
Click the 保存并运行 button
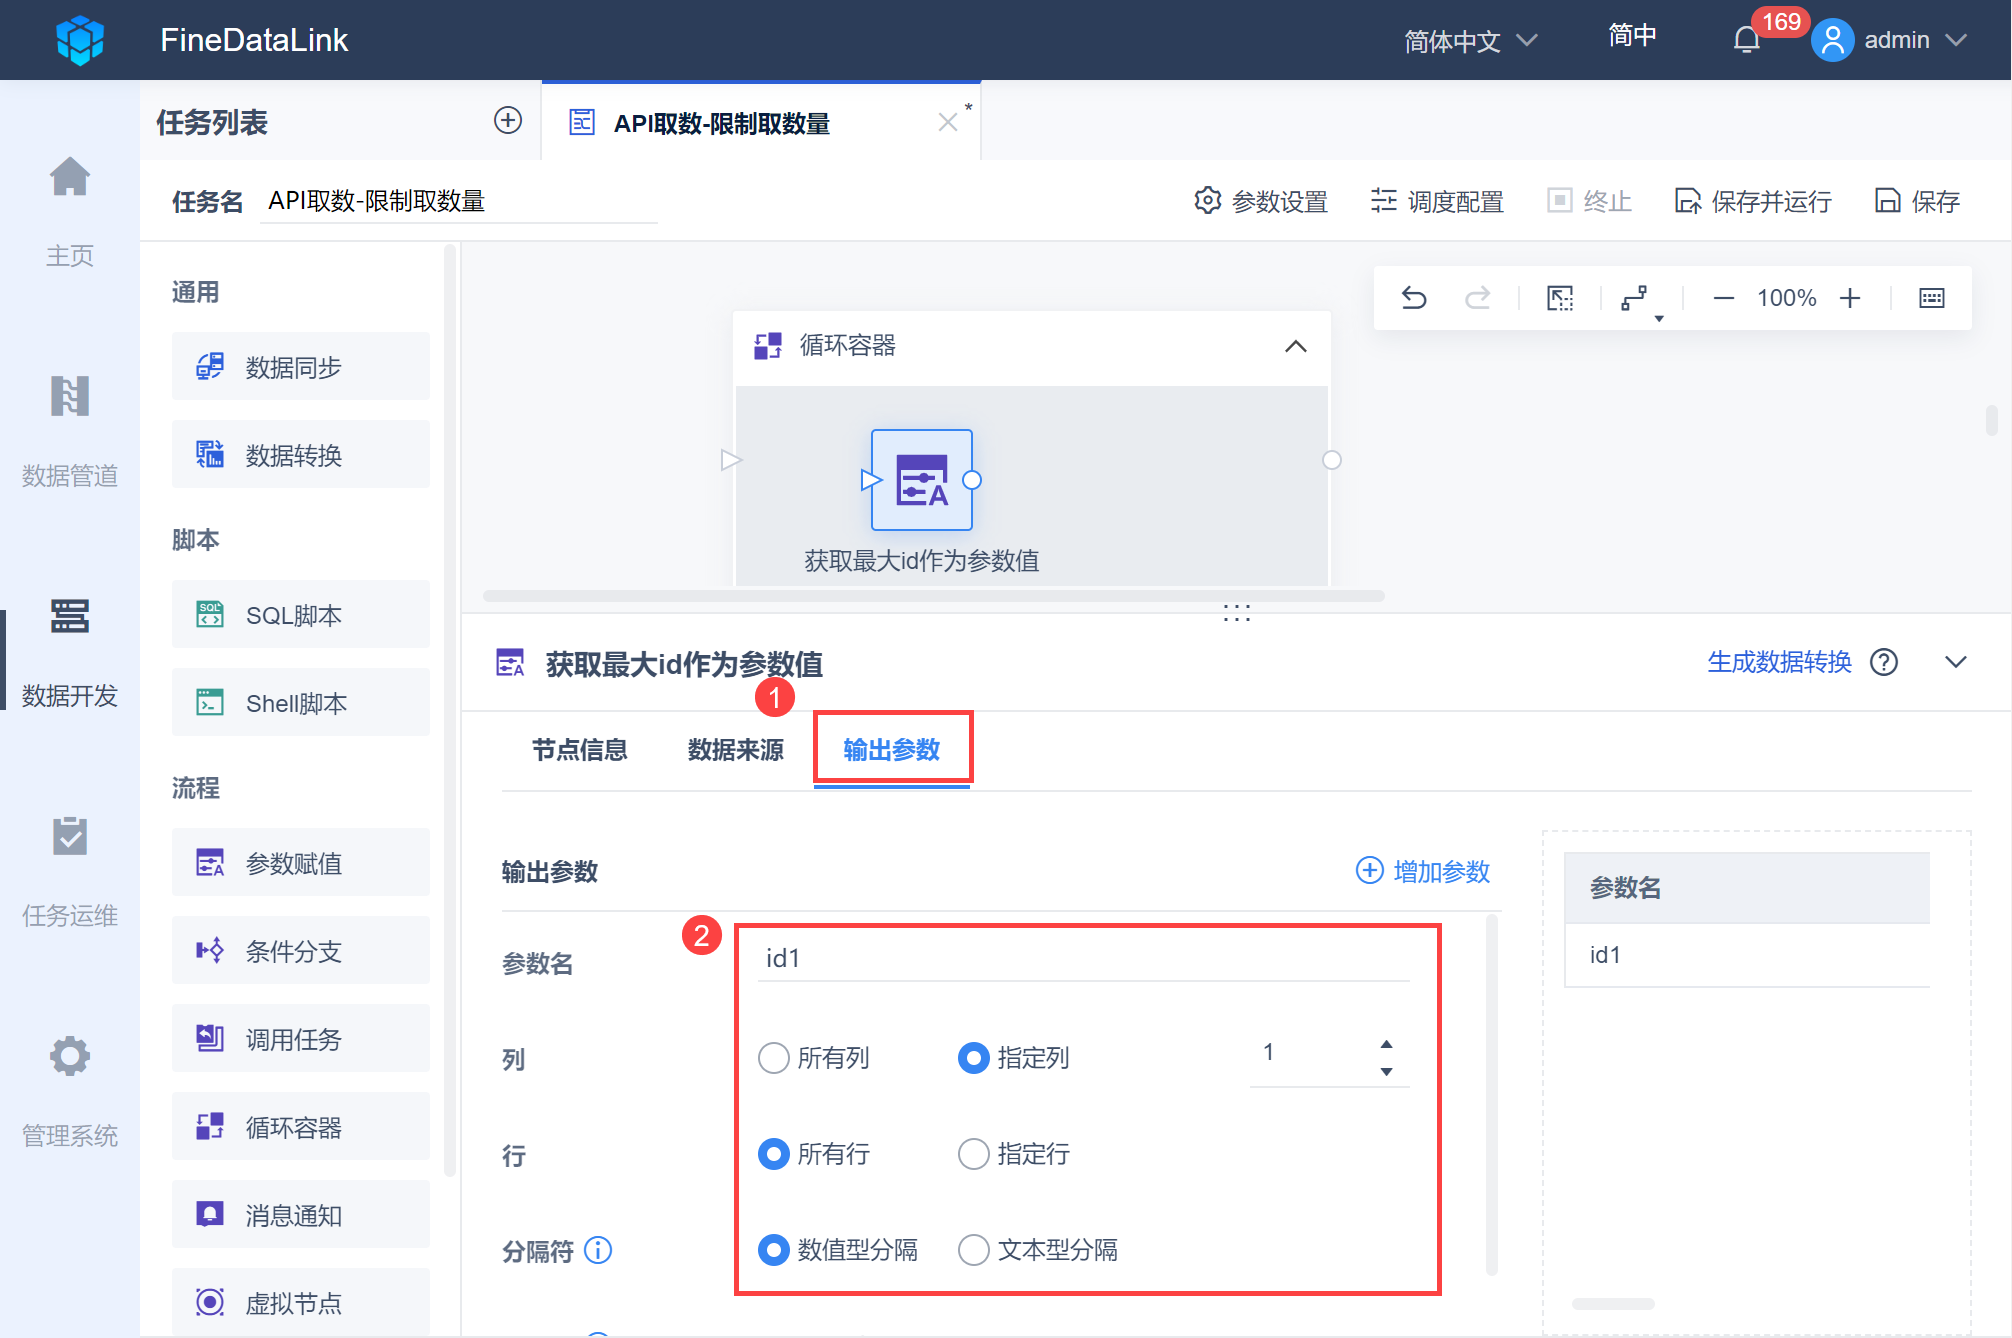click(1753, 201)
